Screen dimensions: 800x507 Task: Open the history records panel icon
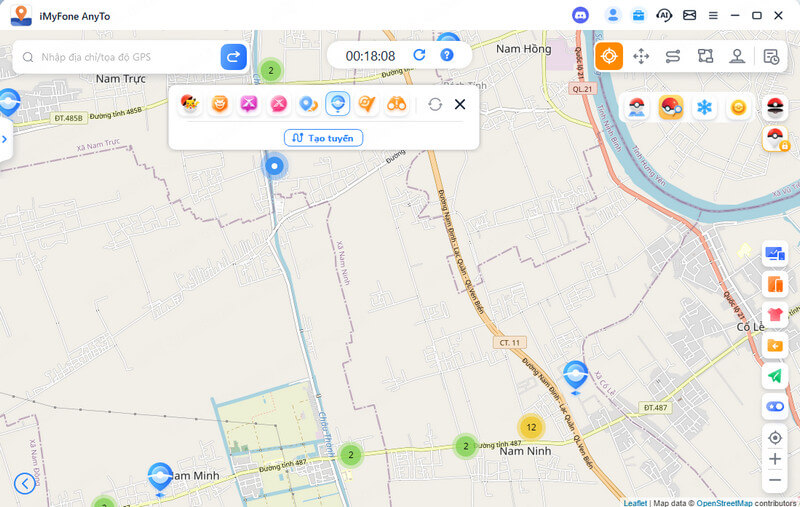(771, 56)
